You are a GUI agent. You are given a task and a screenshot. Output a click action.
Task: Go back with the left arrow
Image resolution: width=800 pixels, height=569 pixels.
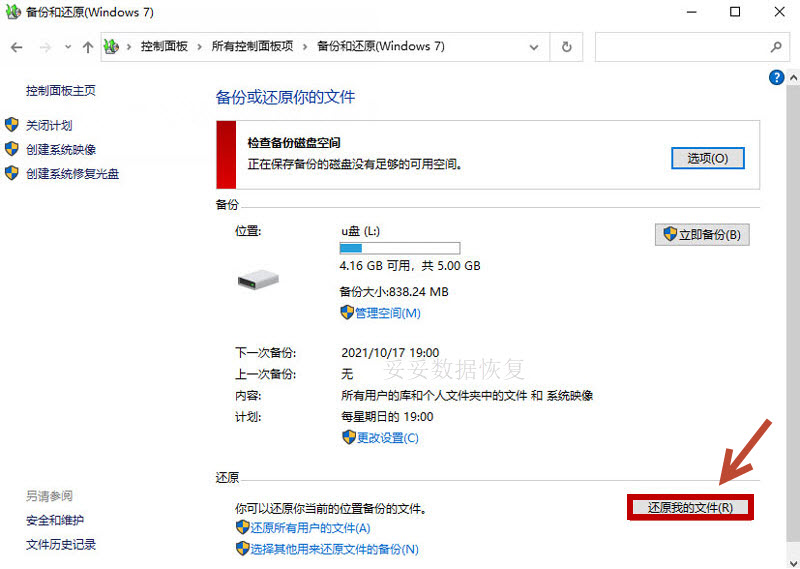(x=17, y=47)
